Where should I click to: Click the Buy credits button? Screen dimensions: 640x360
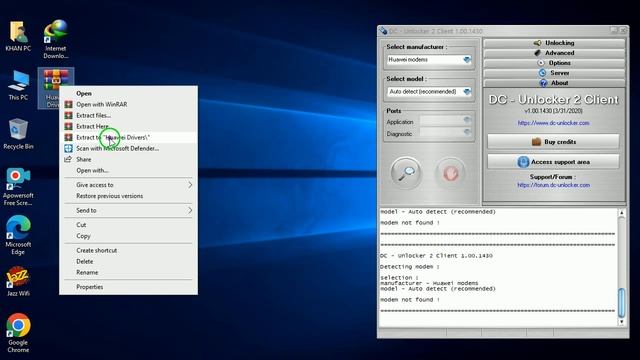point(553,142)
